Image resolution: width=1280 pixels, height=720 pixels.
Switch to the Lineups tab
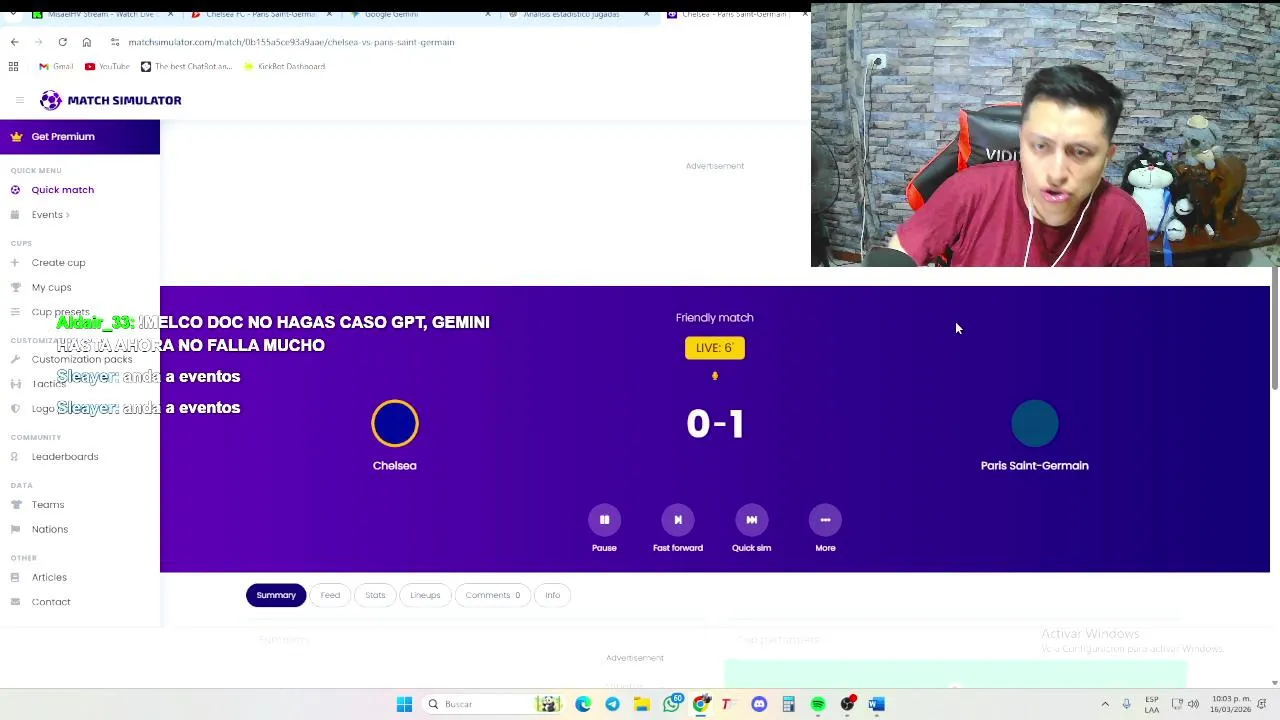point(425,595)
